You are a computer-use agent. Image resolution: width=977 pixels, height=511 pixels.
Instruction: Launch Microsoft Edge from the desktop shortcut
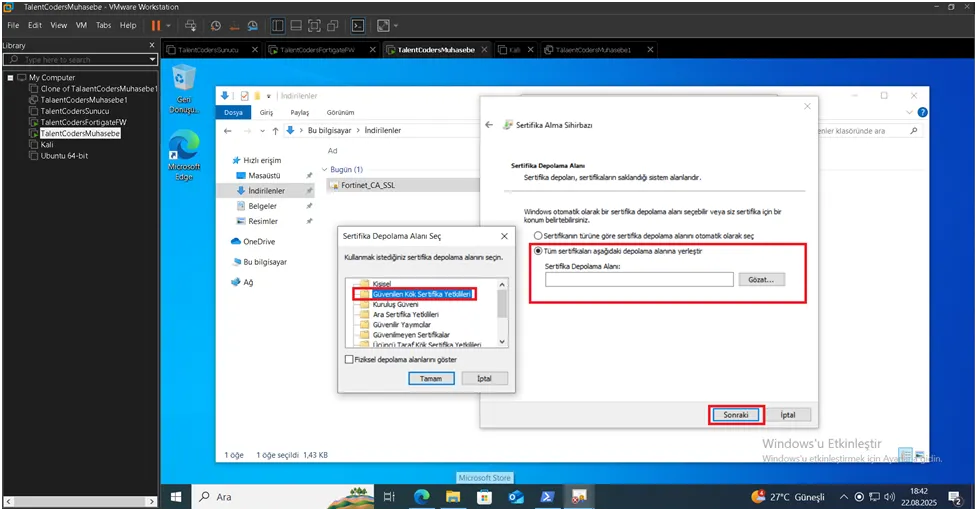coord(184,156)
